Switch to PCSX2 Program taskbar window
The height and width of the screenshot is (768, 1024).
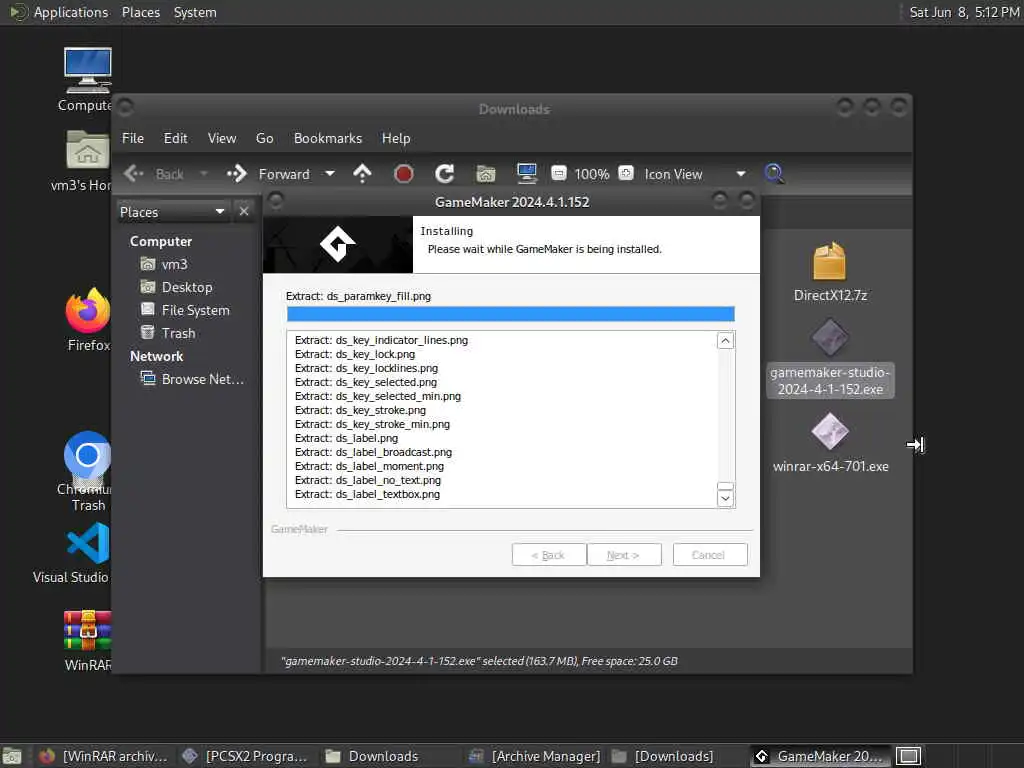tap(245, 756)
